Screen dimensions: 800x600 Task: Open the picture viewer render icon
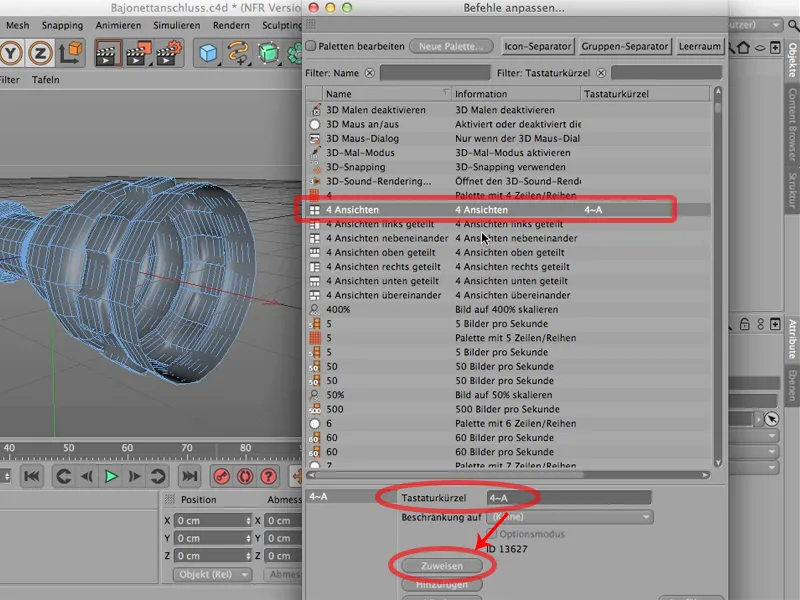[x=140, y=50]
